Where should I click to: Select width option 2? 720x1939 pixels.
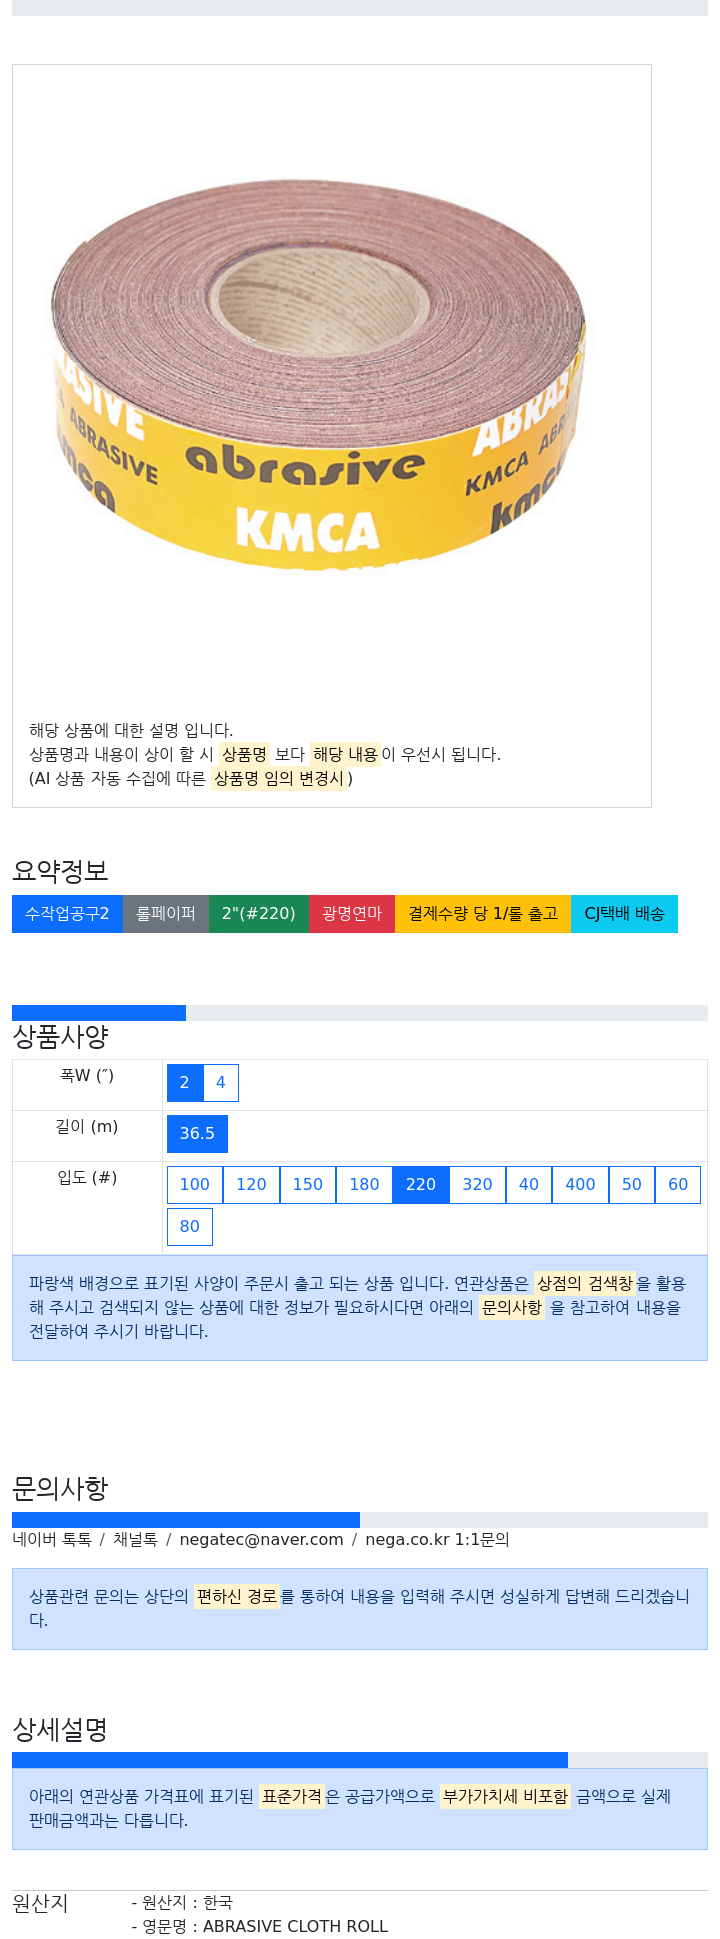coord(185,1083)
